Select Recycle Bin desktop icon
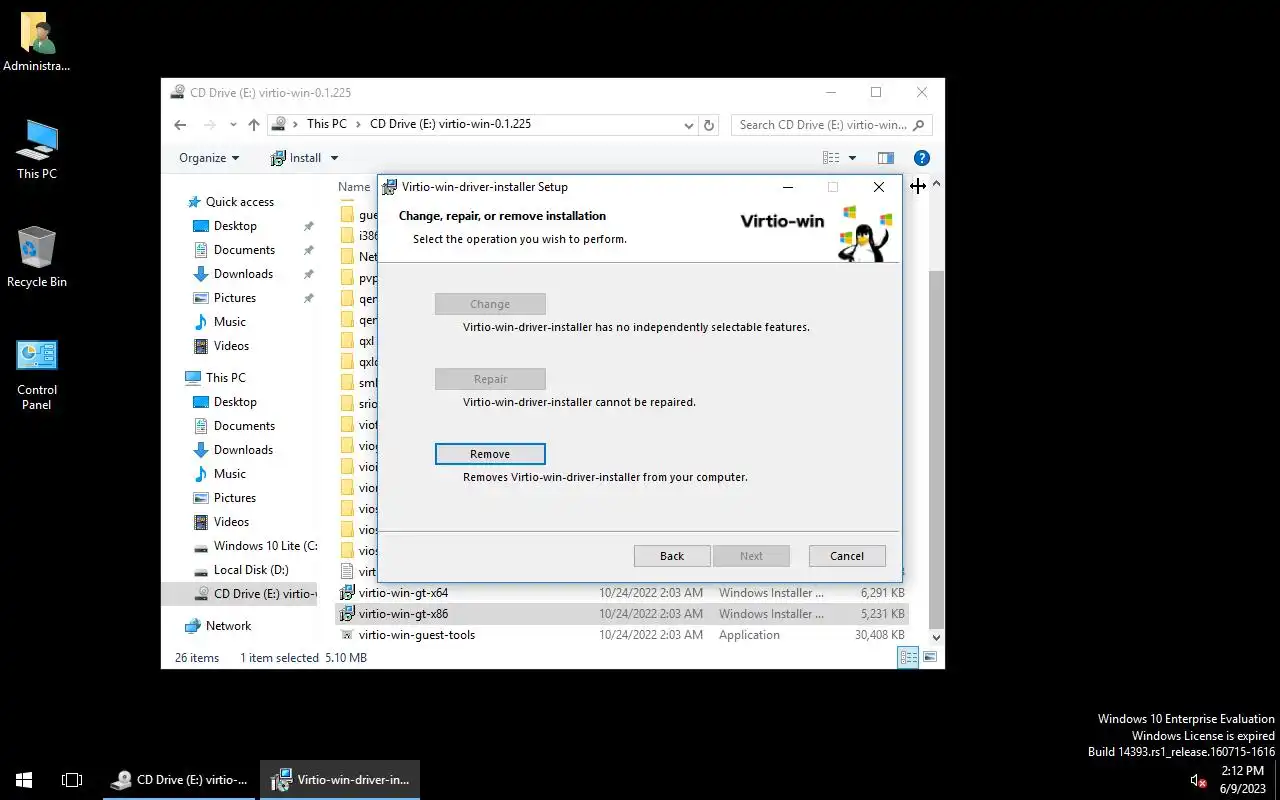This screenshot has width=1280, height=800. (x=37, y=258)
